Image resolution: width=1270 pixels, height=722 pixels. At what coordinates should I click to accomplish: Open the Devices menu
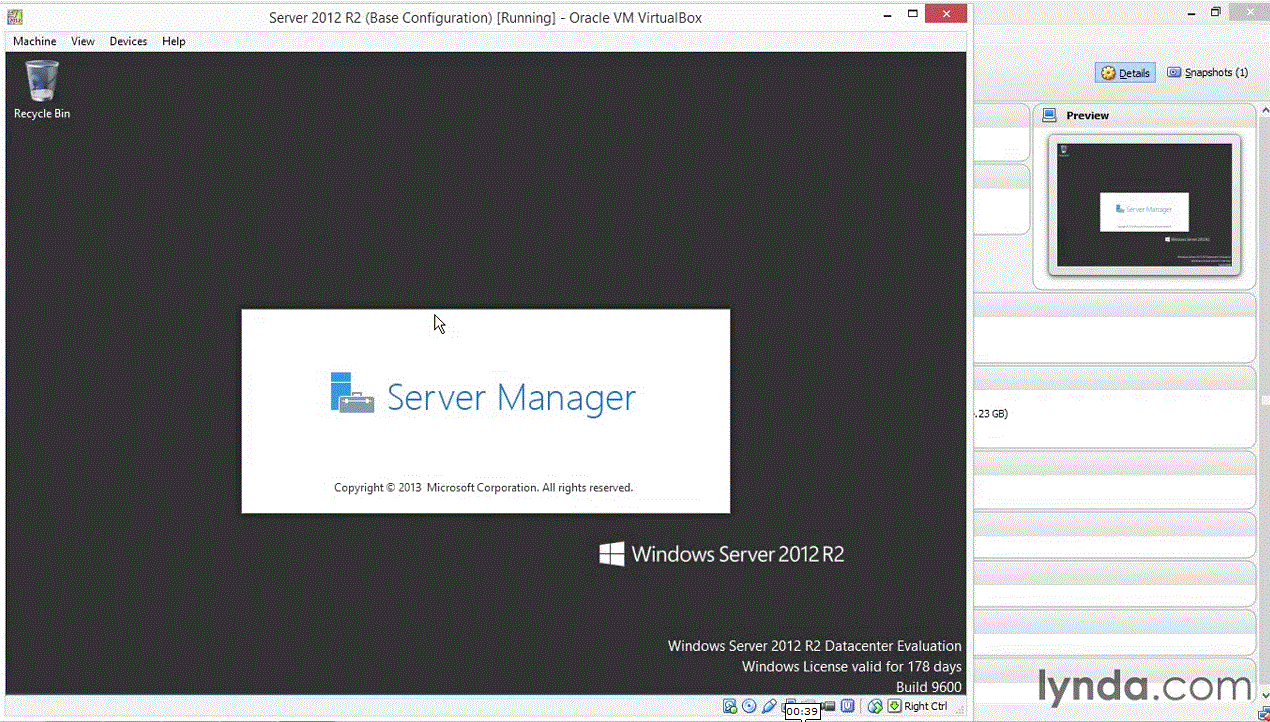(x=128, y=41)
